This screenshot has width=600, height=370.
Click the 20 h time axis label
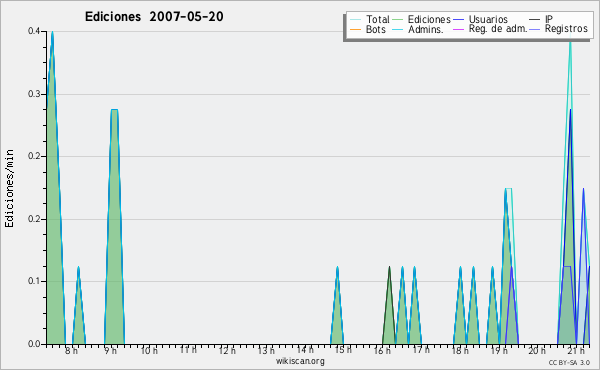[537, 350]
